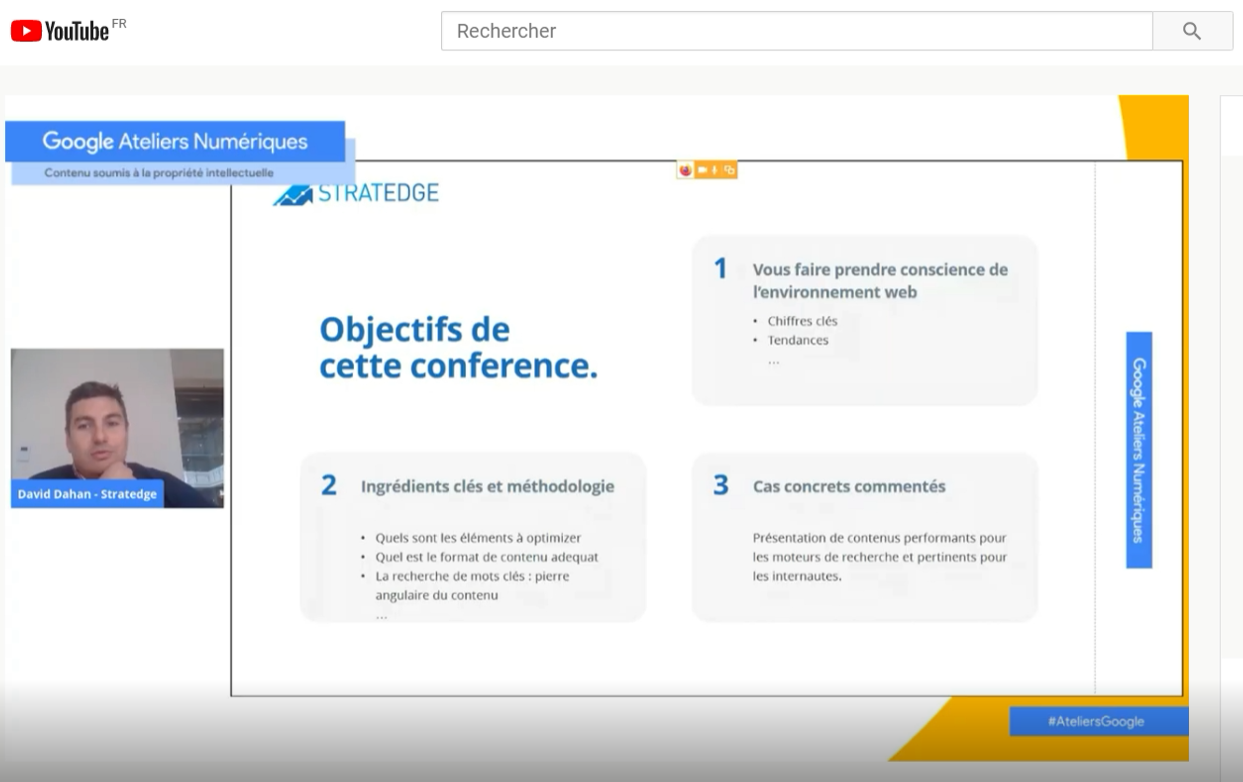Viewport: 1243px width, 782px height.
Task: Click the magnifier search button
Action: (1192, 31)
